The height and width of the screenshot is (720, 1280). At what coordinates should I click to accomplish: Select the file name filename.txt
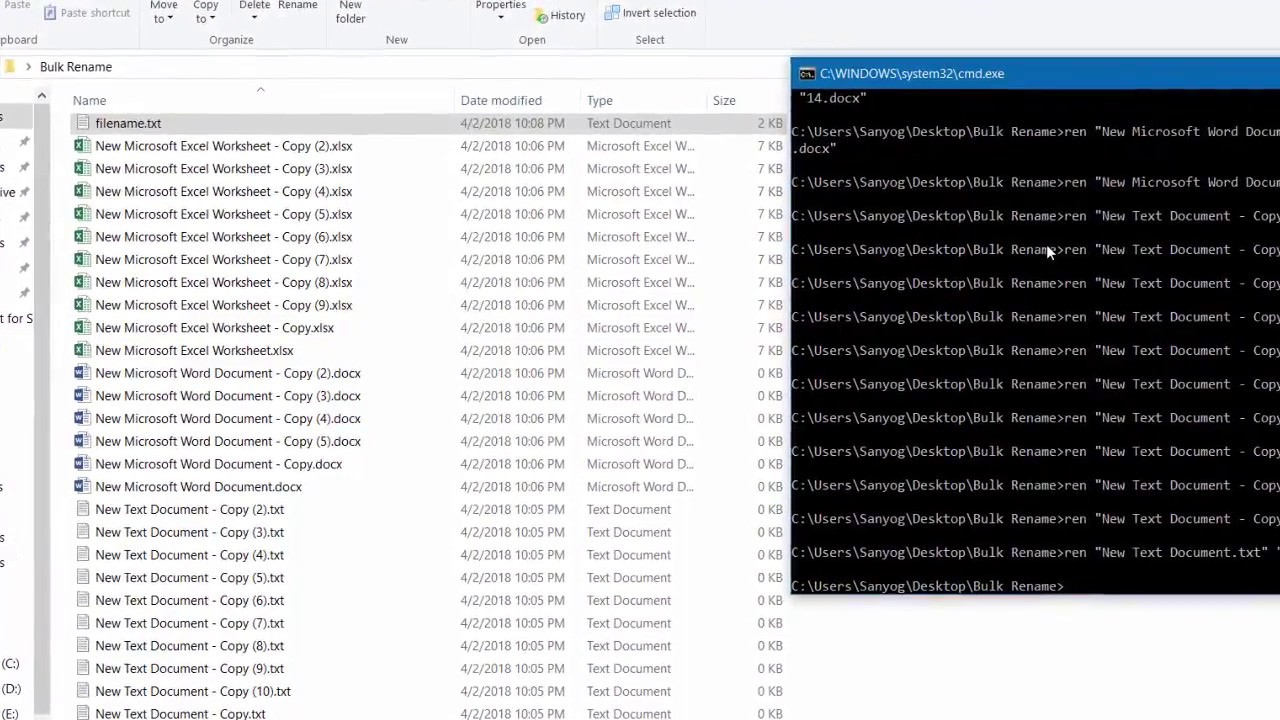point(128,123)
